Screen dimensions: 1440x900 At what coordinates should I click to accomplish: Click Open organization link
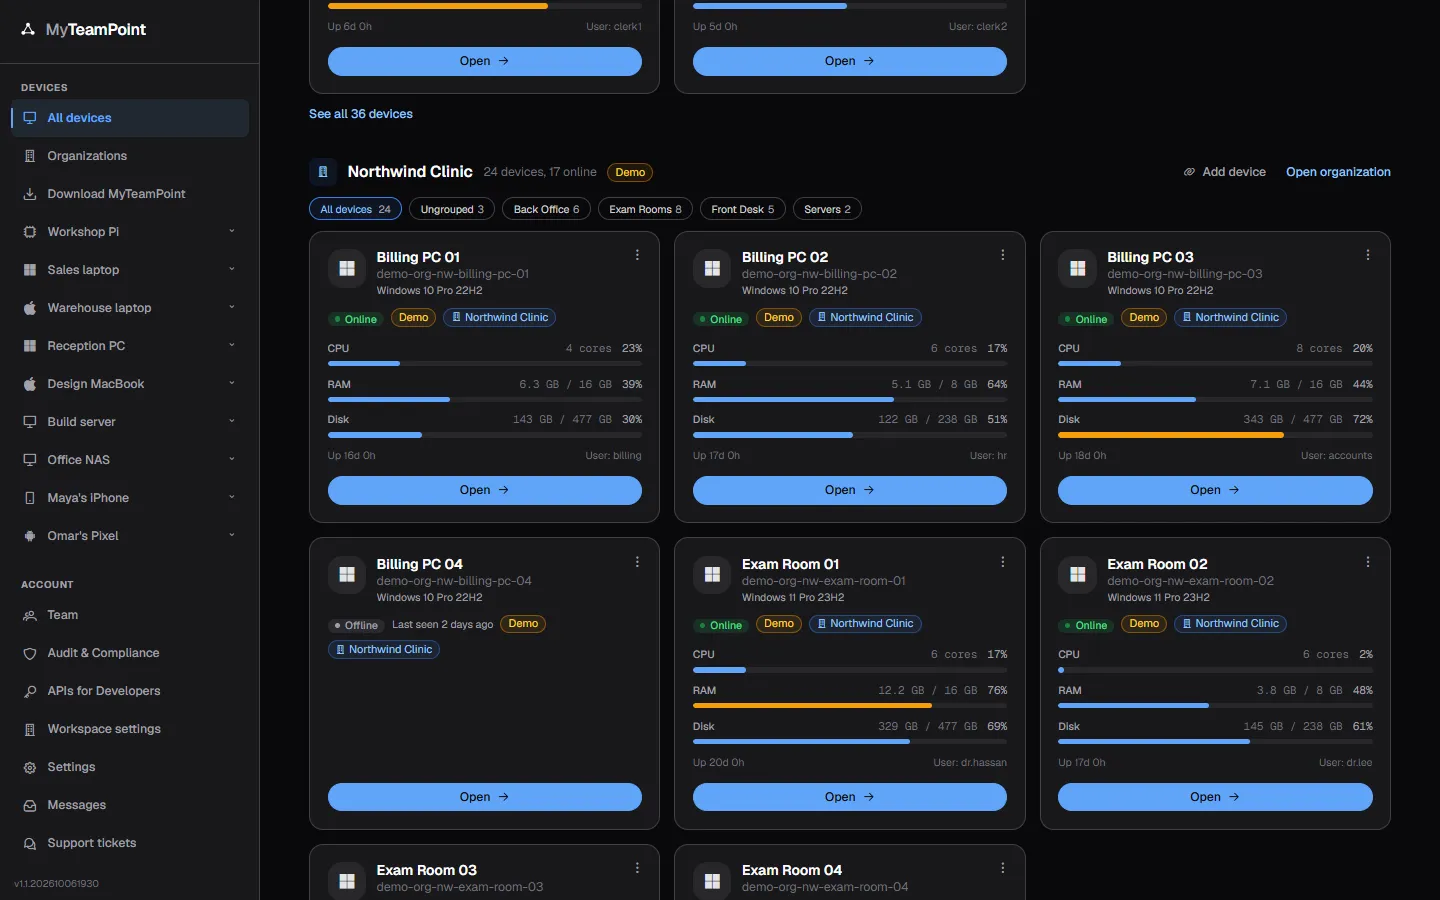click(1338, 172)
